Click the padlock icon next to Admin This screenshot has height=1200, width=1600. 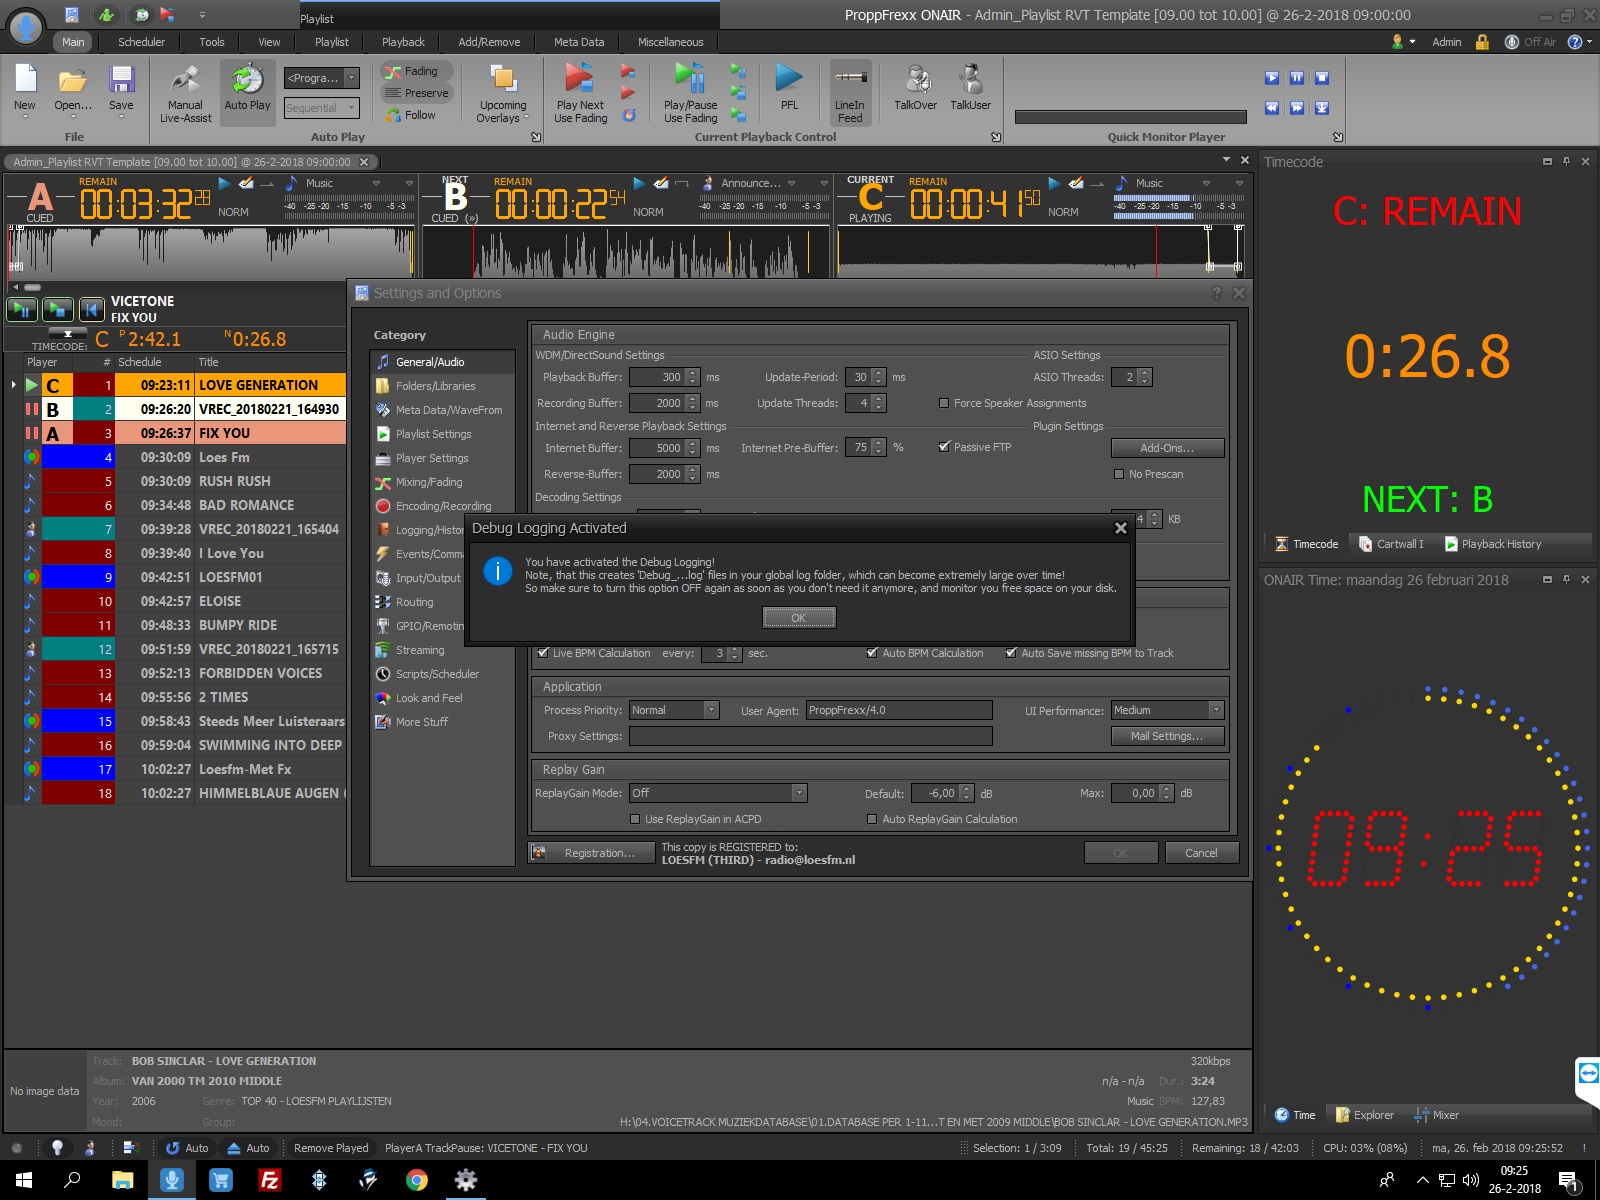point(1482,42)
